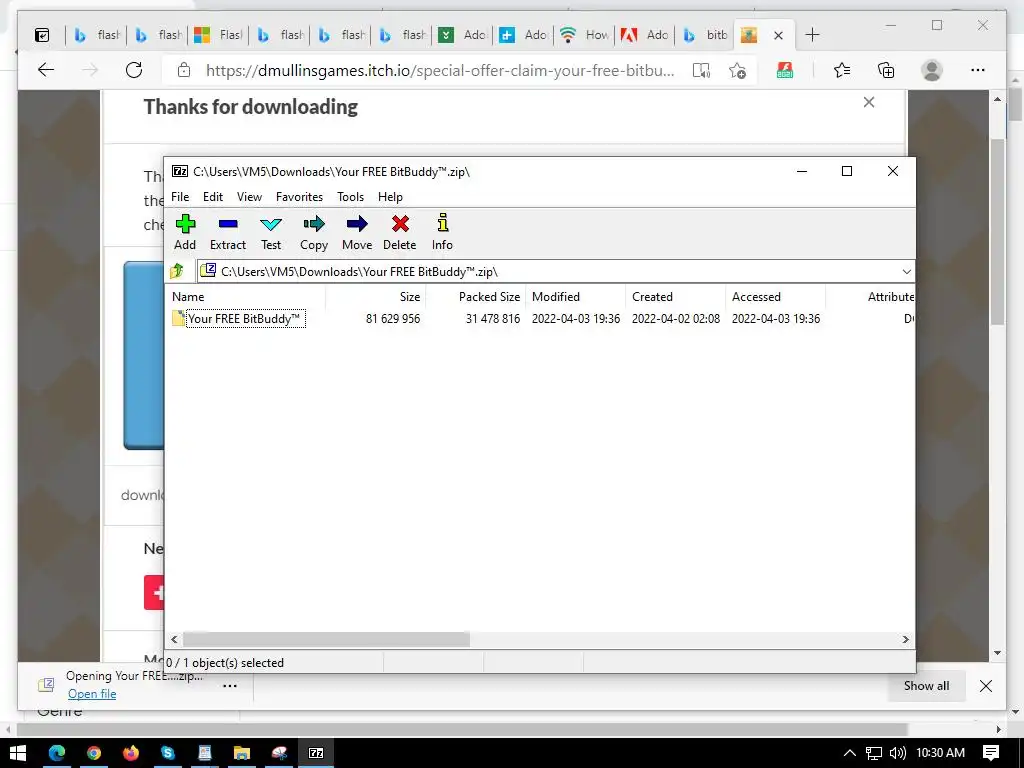Sort by the Name column header
Viewport: 1024px width, 768px height.
(246, 296)
